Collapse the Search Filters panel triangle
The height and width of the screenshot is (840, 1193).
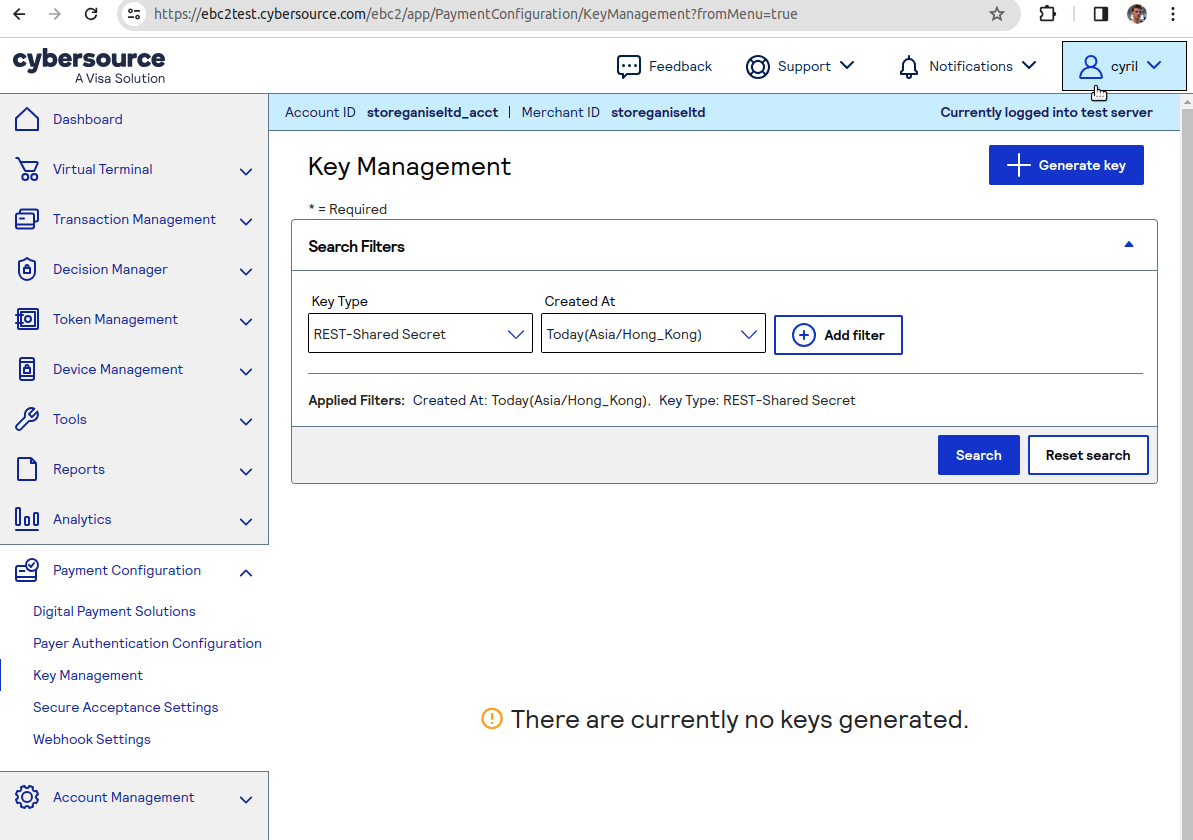1128,244
